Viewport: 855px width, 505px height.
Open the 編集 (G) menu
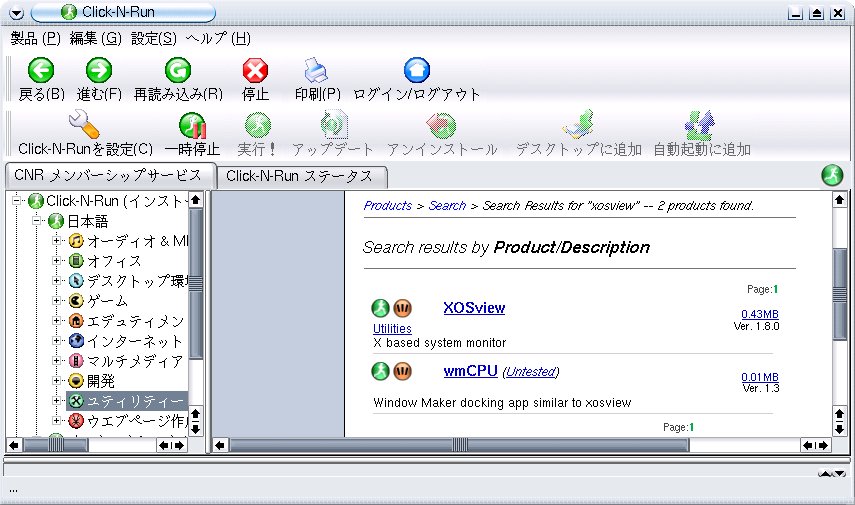[x=95, y=38]
